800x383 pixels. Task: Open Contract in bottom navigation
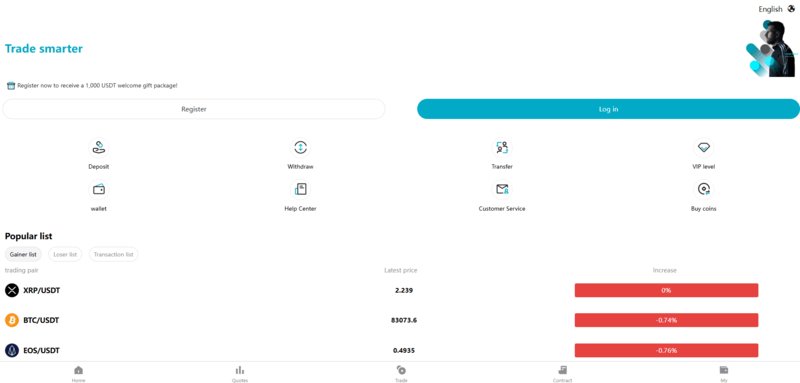pyautogui.click(x=562, y=373)
